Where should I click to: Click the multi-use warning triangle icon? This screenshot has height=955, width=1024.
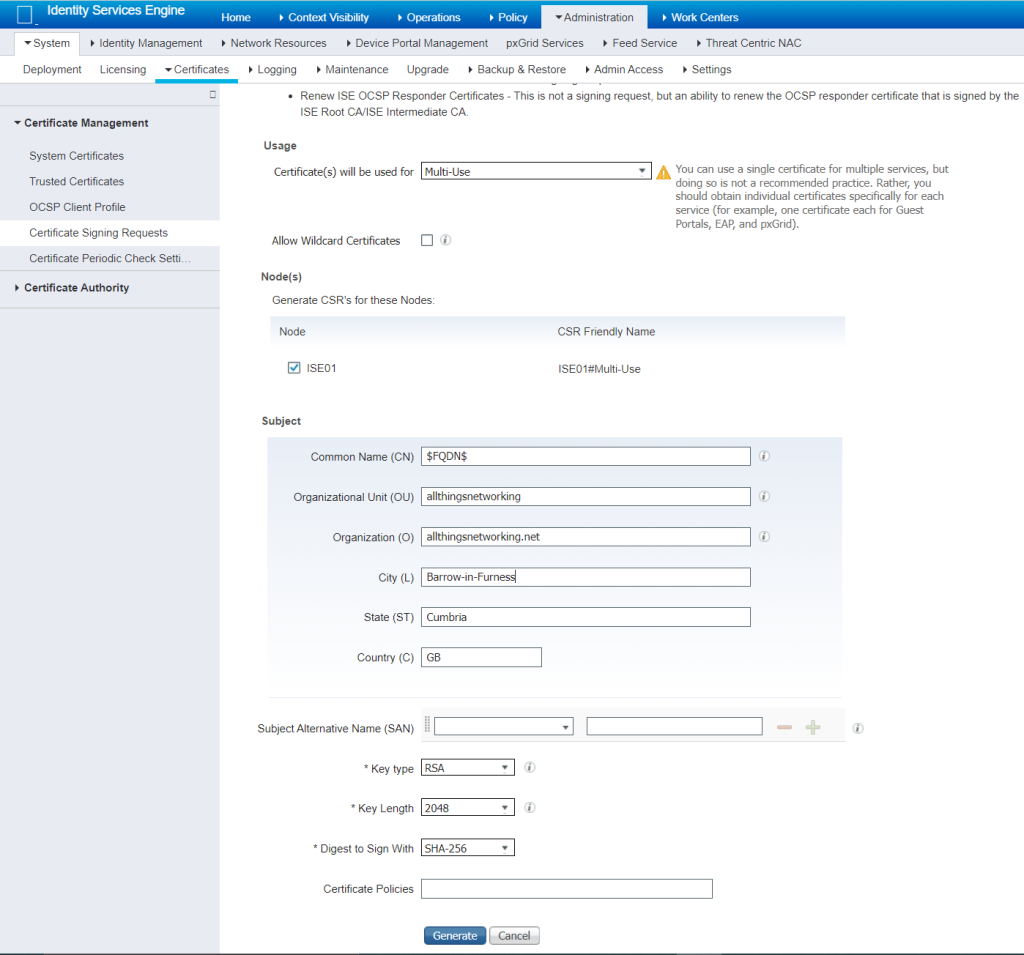coord(664,172)
